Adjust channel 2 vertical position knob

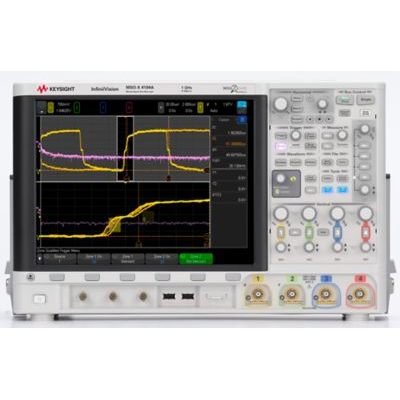309,247
